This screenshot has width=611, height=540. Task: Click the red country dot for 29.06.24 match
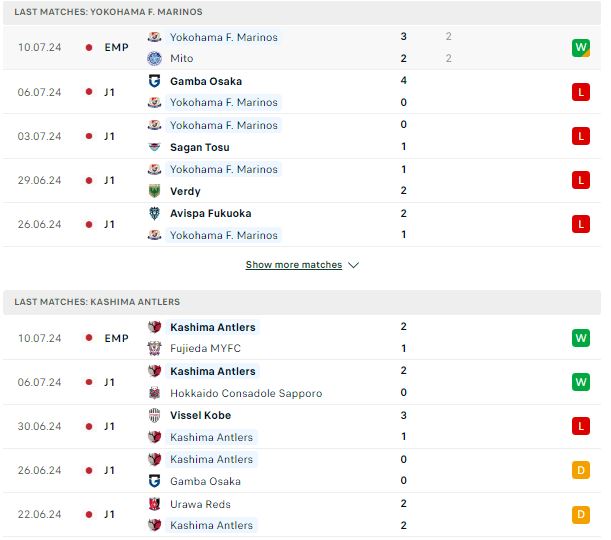point(89,180)
